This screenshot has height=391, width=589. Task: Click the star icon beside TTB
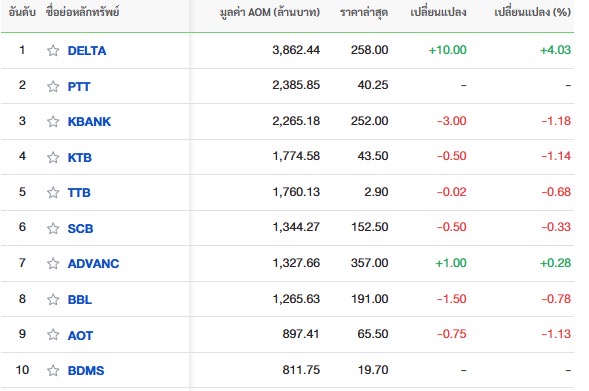(x=53, y=192)
